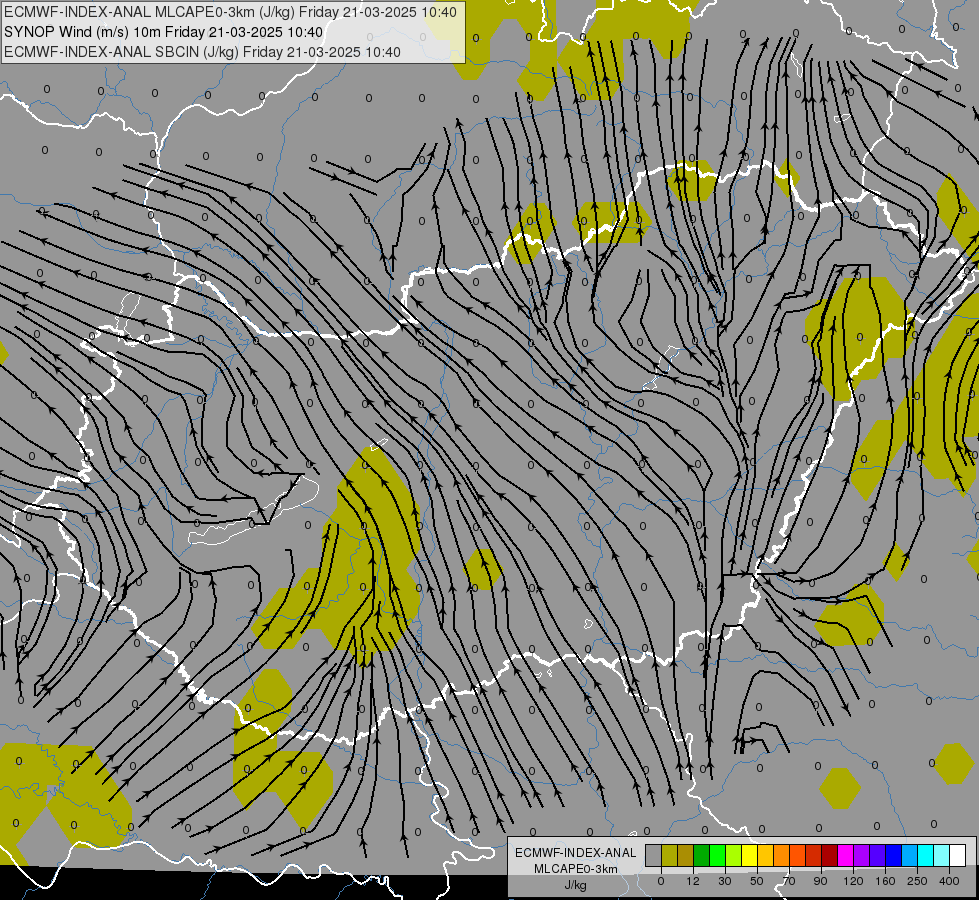Click the ECMWF-INDEX-ANAL SBCIN title line

pos(202,52)
